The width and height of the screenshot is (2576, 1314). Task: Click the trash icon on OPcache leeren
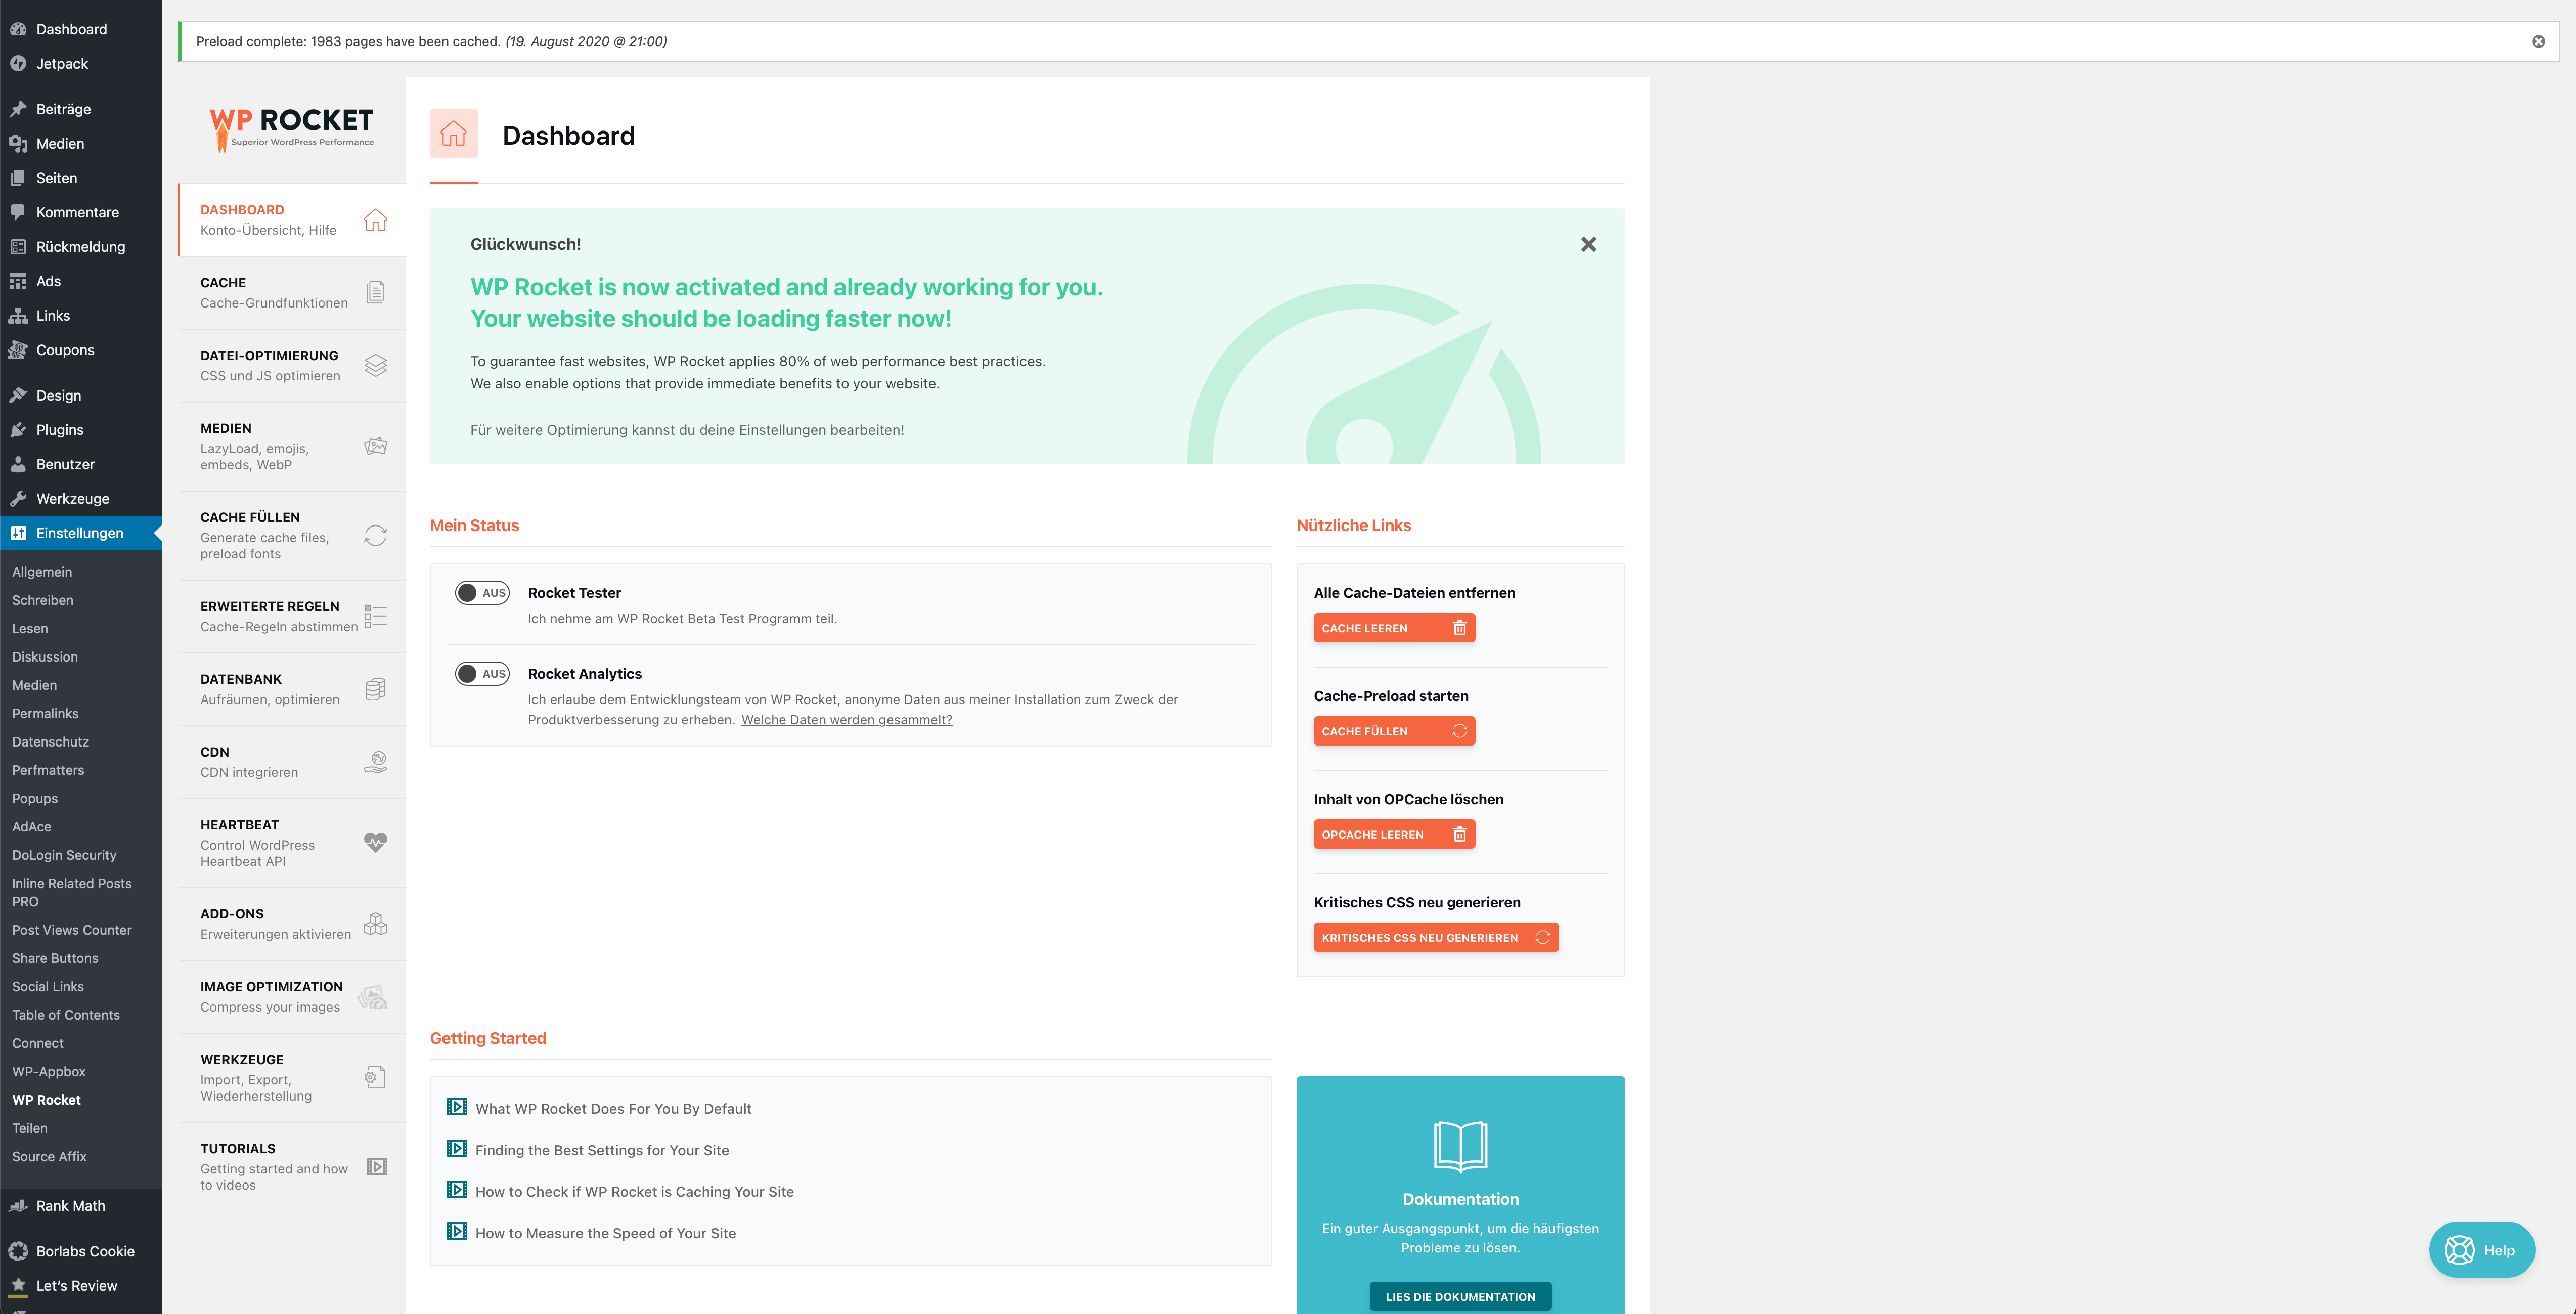coord(1459,834)
